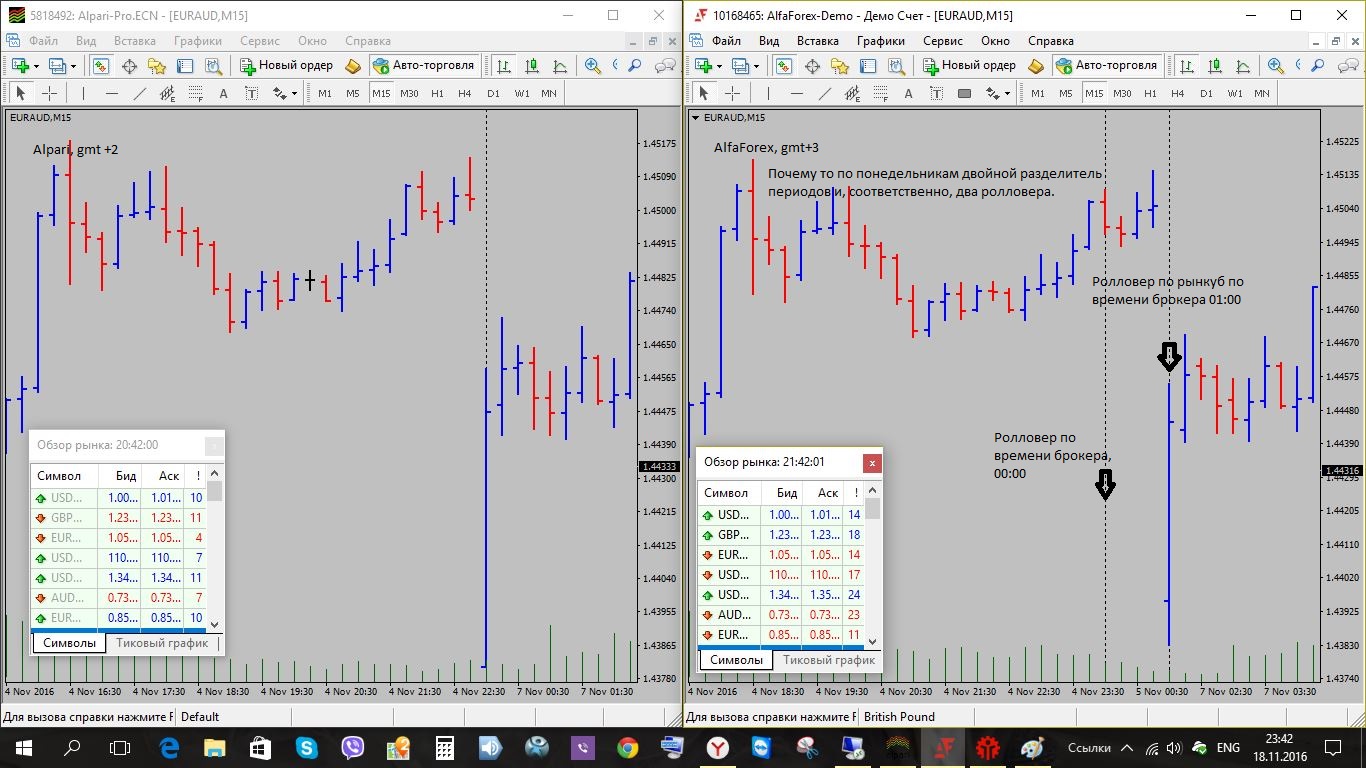
Task: Toggle Авто-торговля in the Alpari window
Action: (x=423, y=66)
